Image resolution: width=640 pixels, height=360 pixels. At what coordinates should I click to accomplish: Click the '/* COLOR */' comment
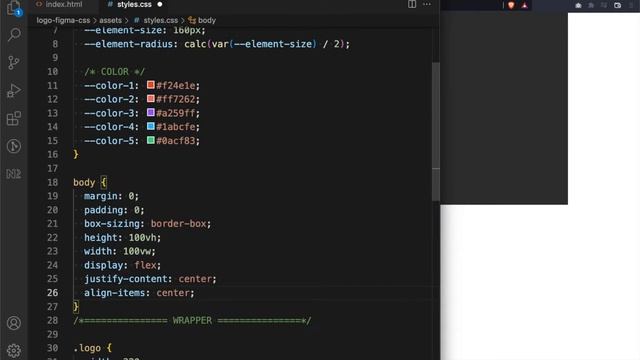114,71
